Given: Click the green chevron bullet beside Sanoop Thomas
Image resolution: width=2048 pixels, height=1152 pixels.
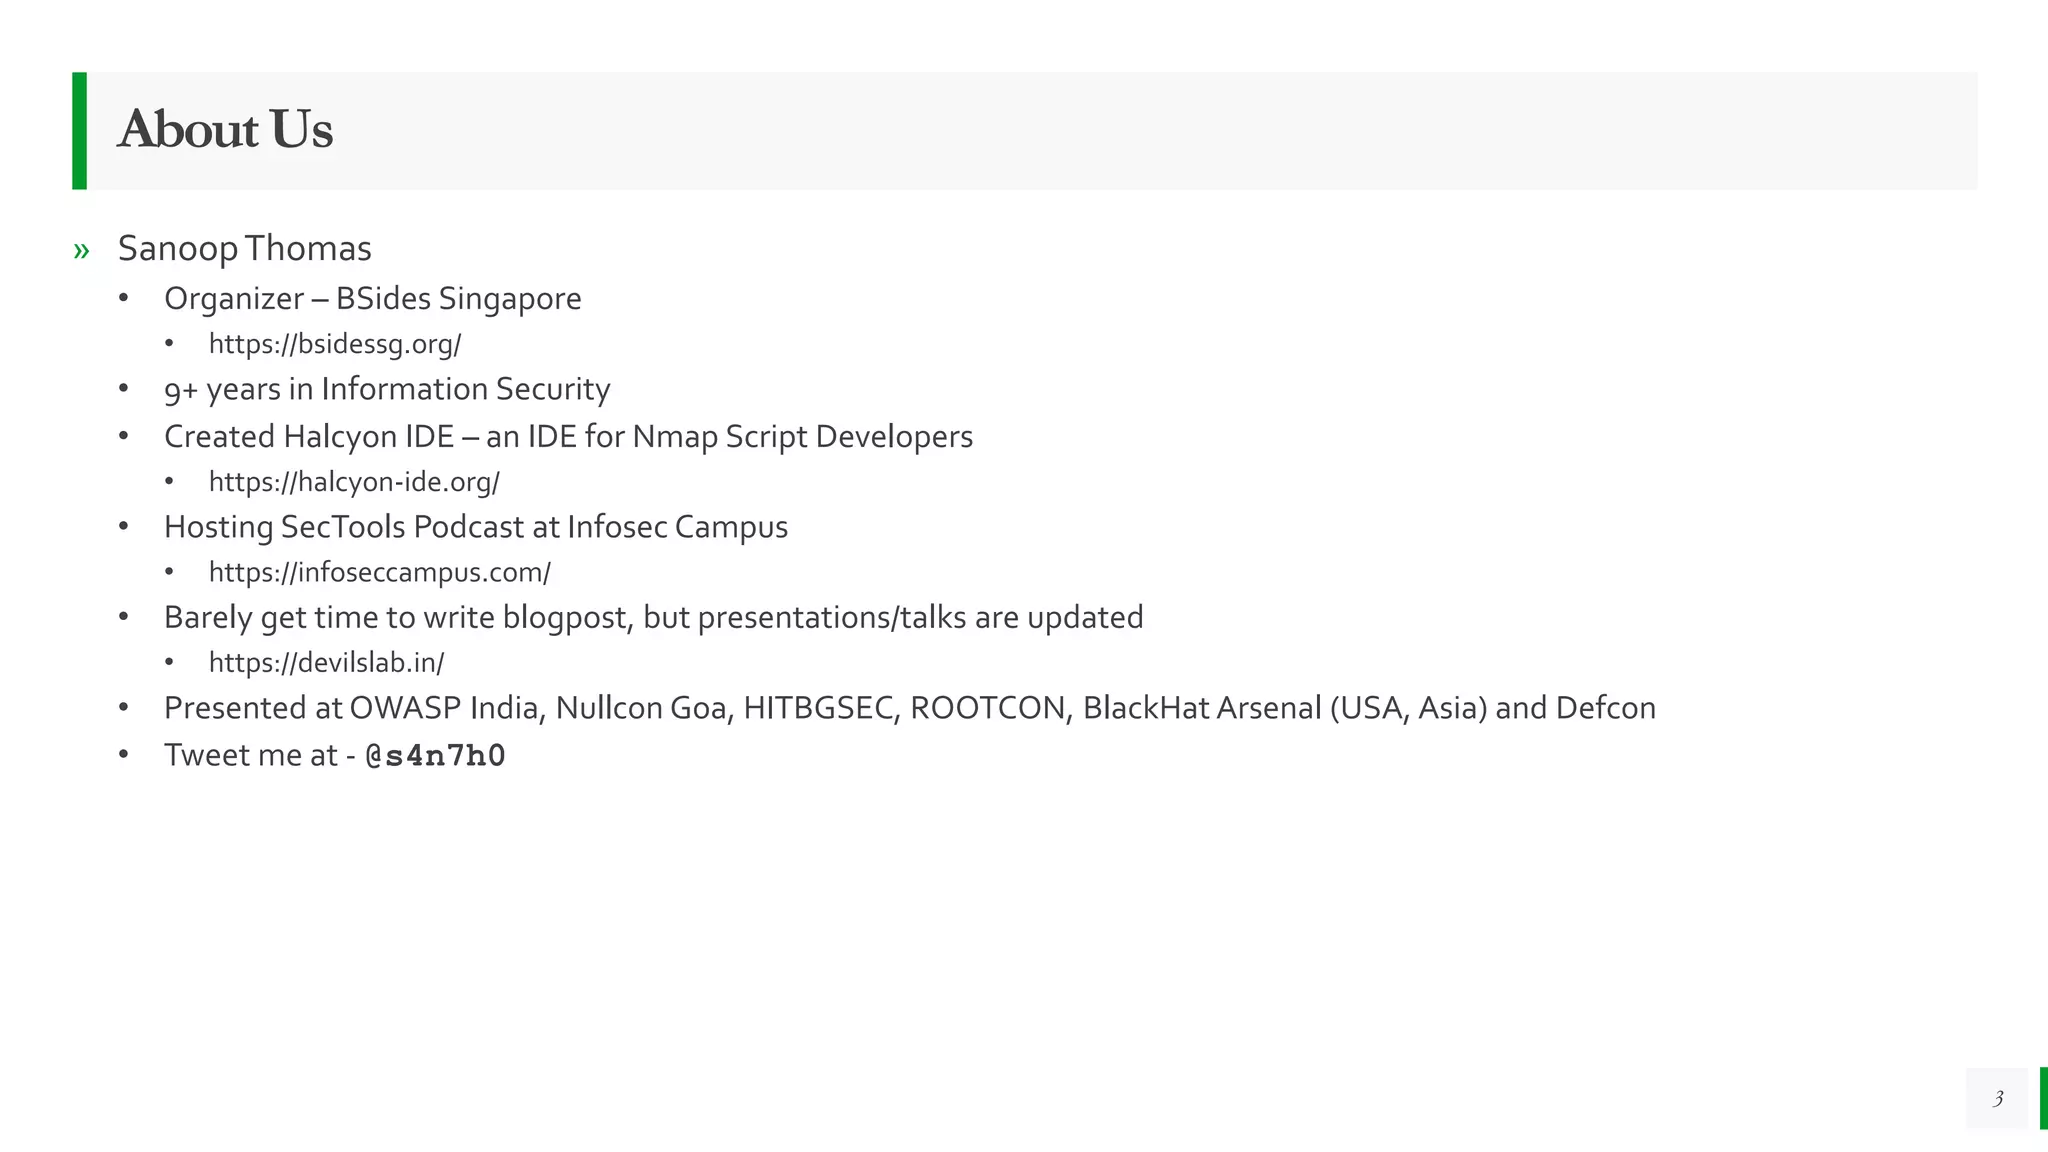Looking at the screenshot, I should click(x=81, y=250).
